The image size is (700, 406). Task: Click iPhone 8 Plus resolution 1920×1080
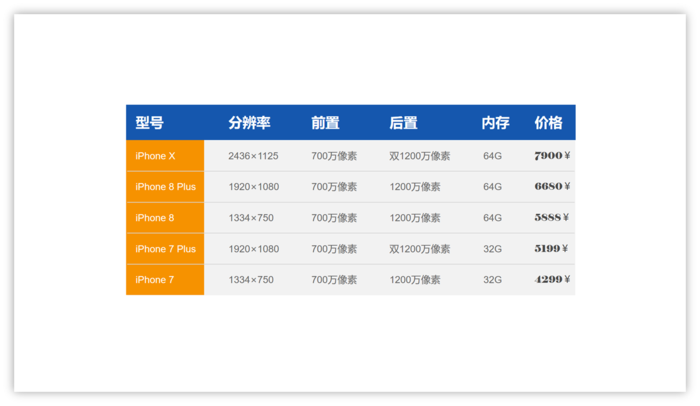[254, 187]
